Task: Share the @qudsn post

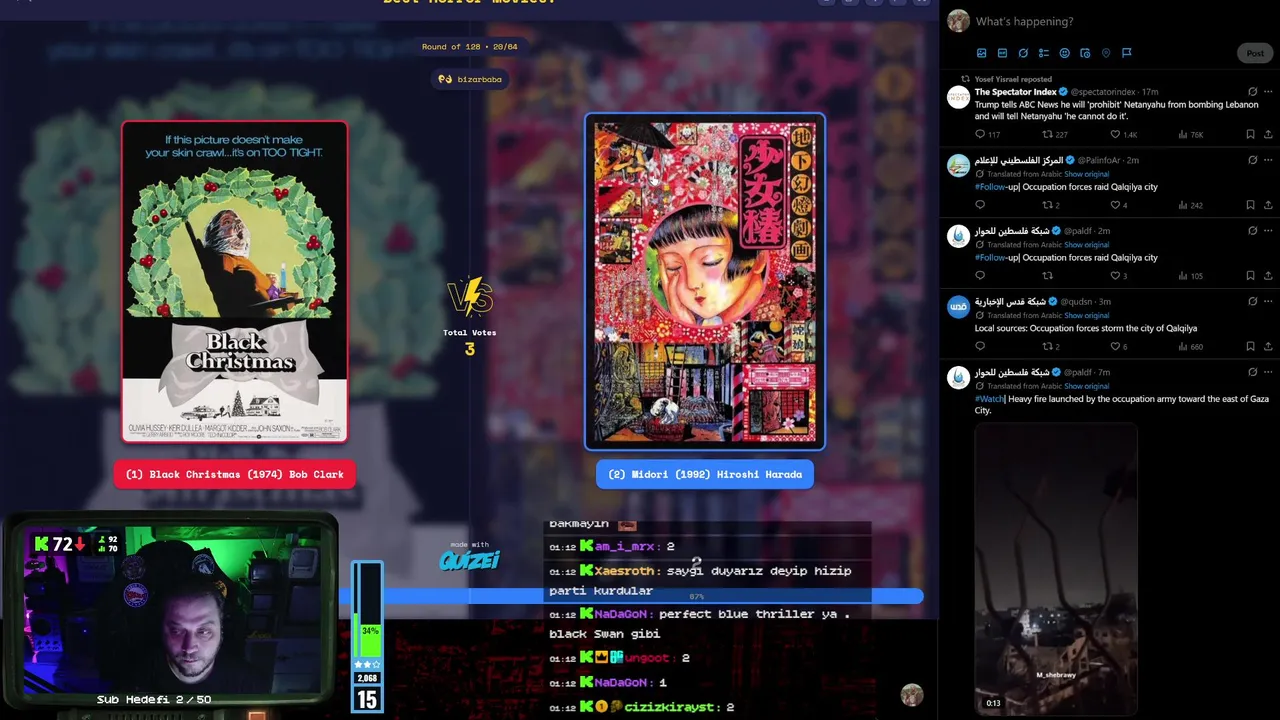Action: pyautogui.click(x=1269, y=346)
